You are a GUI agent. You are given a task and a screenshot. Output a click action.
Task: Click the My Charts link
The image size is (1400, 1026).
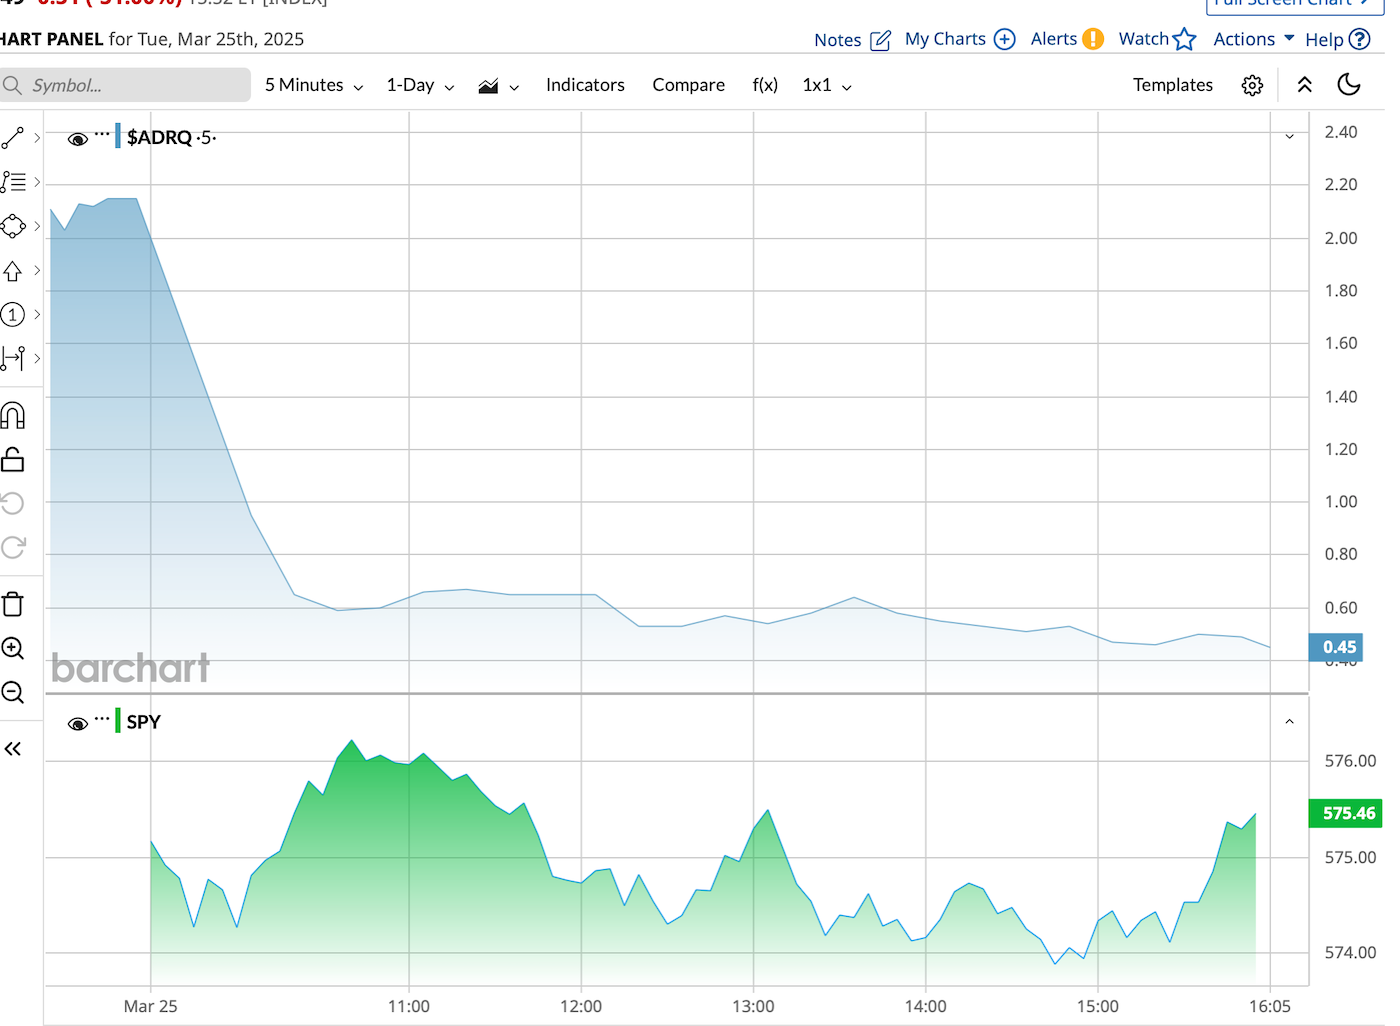tap(959, 39)
